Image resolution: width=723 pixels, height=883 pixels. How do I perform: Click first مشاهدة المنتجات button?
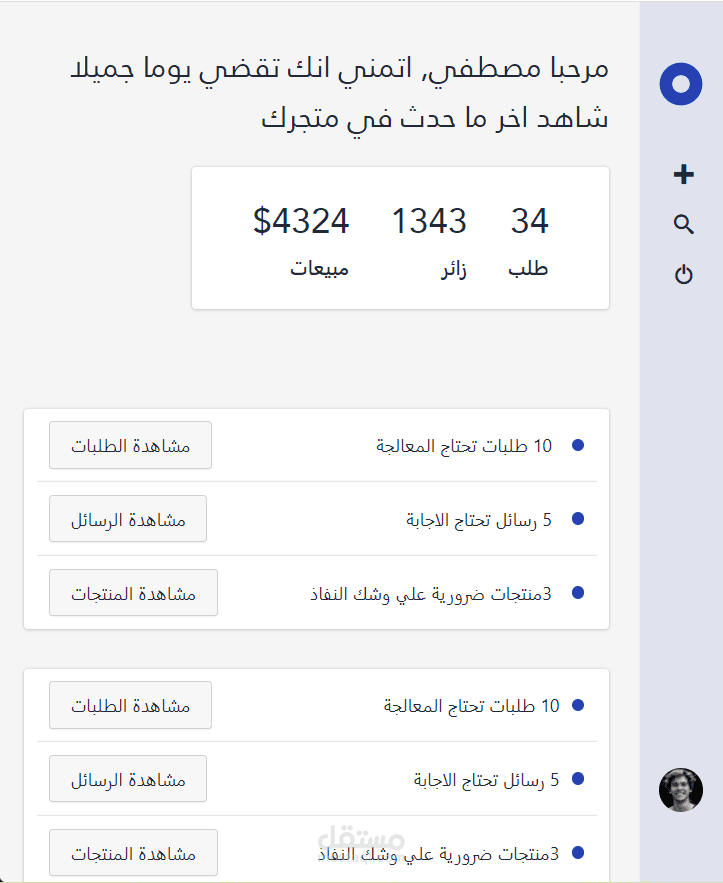click(x=133, y=593)
